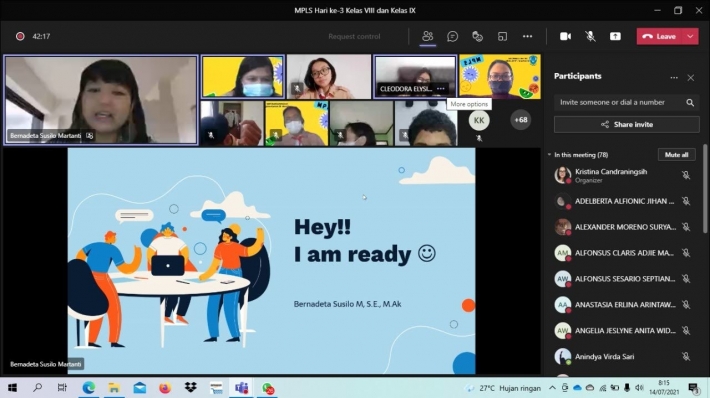
Task: Click the Windows Start button
Action: pyautogui.click(x=12, y=388)
